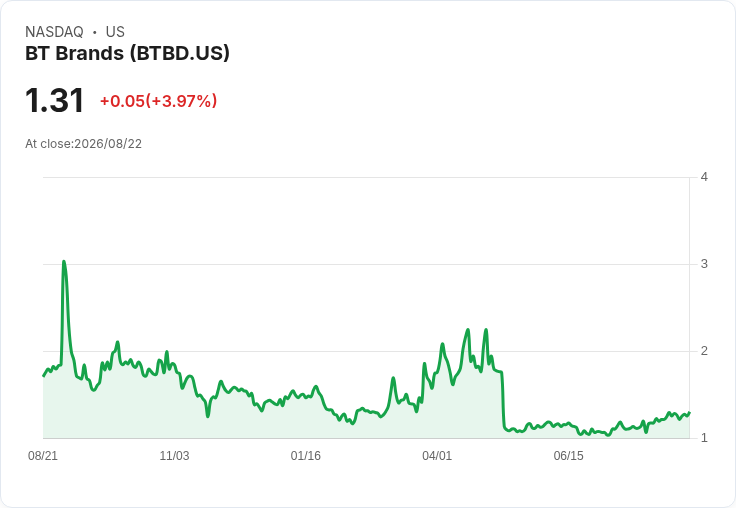The height and width of the screenshot is (508, 736).
Task: Click the rightmost end of the chart line
Action: (x=689, y=413)
